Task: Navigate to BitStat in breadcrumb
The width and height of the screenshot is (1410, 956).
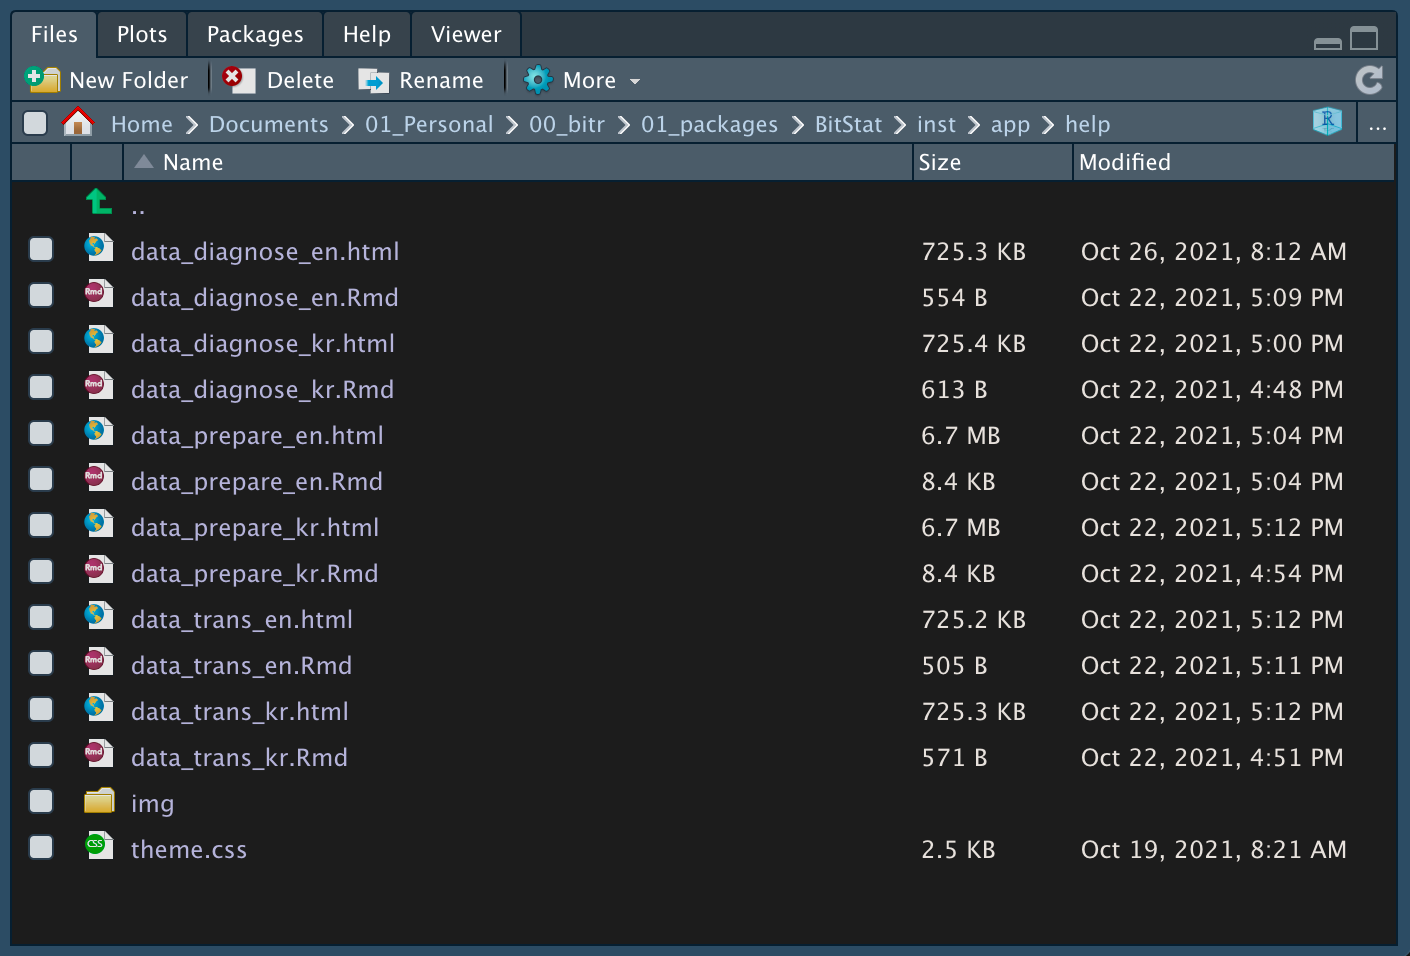Action: [x=848, y=124]
